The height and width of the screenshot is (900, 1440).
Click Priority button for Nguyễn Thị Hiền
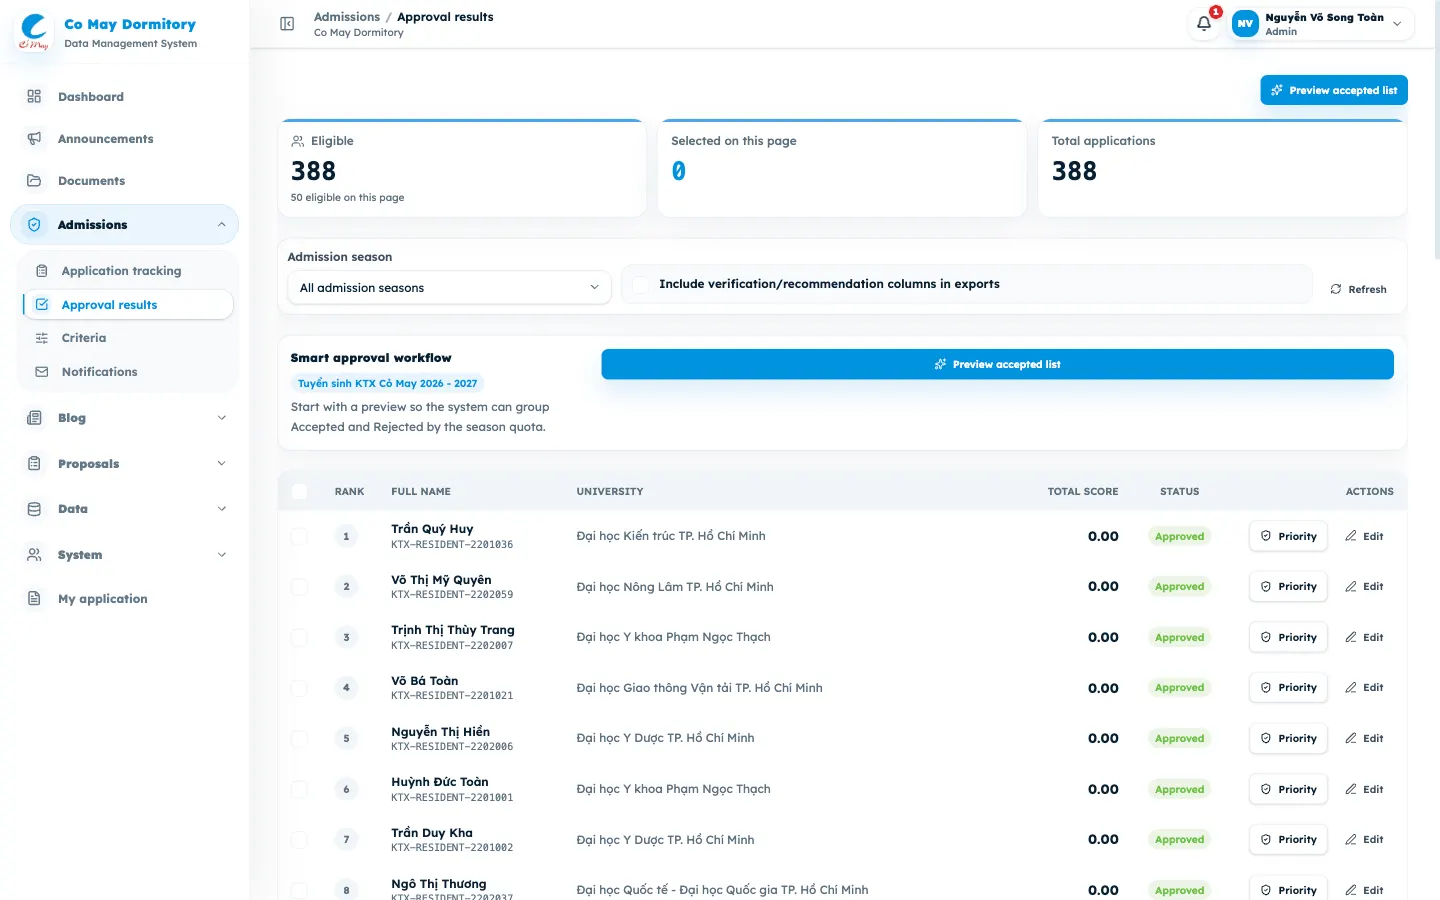(x=1288, y=739)
